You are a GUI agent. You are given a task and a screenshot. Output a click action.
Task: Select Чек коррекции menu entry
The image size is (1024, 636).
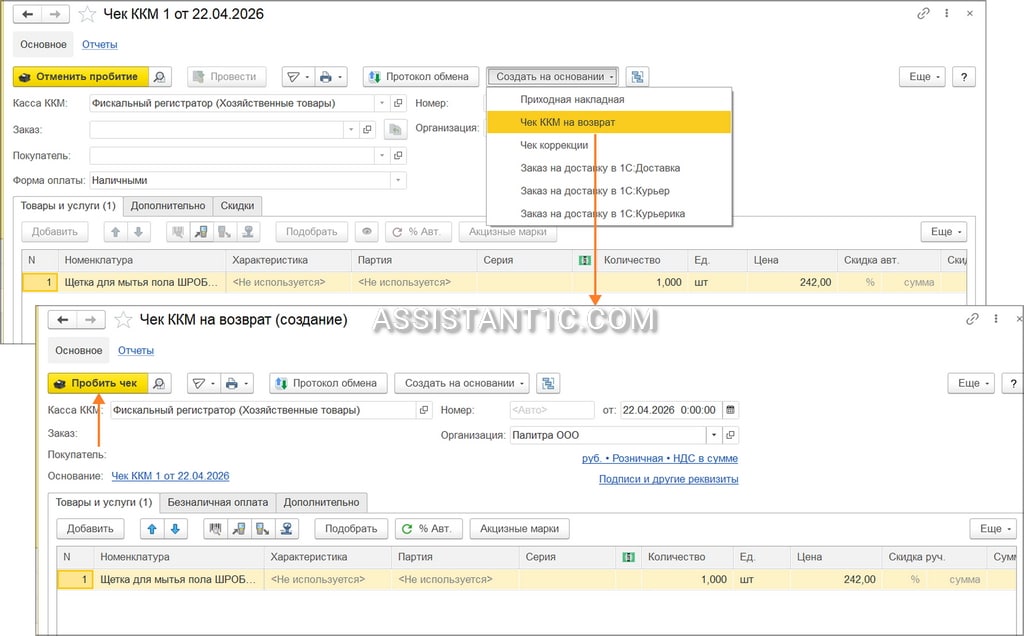point(609,145)
